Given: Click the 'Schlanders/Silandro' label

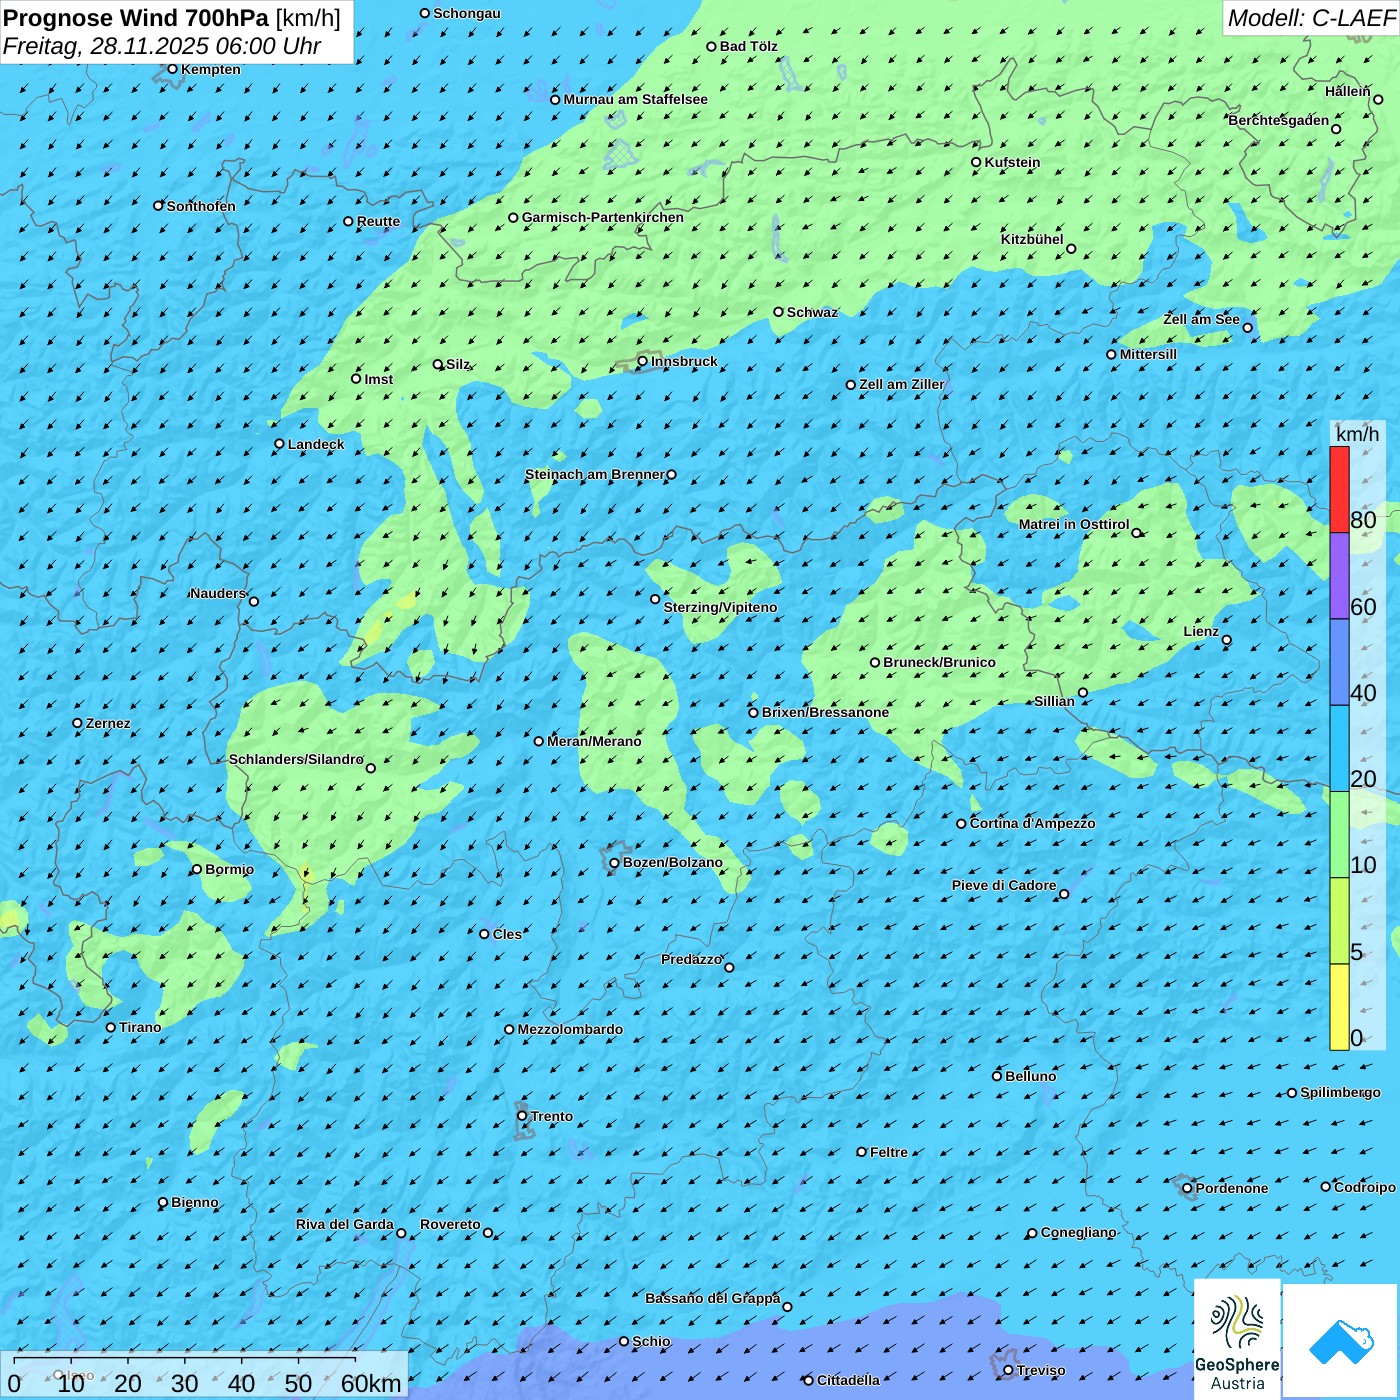Looking at the screenshot, I should (296, 759).
